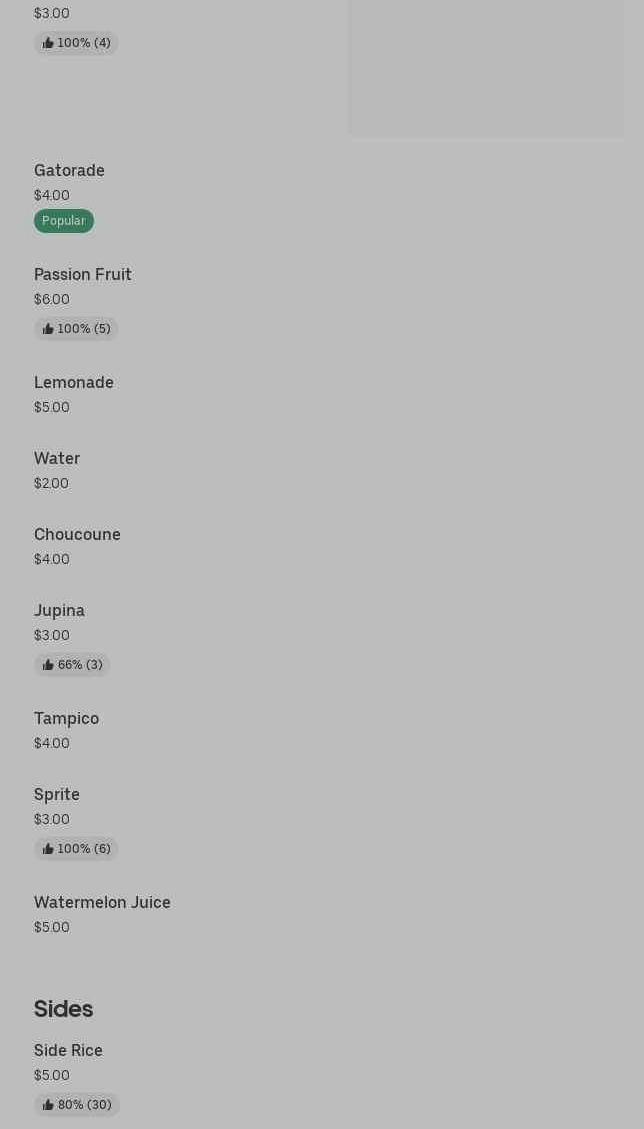Choose the Lemonade drink

click(x=73, y=382)
